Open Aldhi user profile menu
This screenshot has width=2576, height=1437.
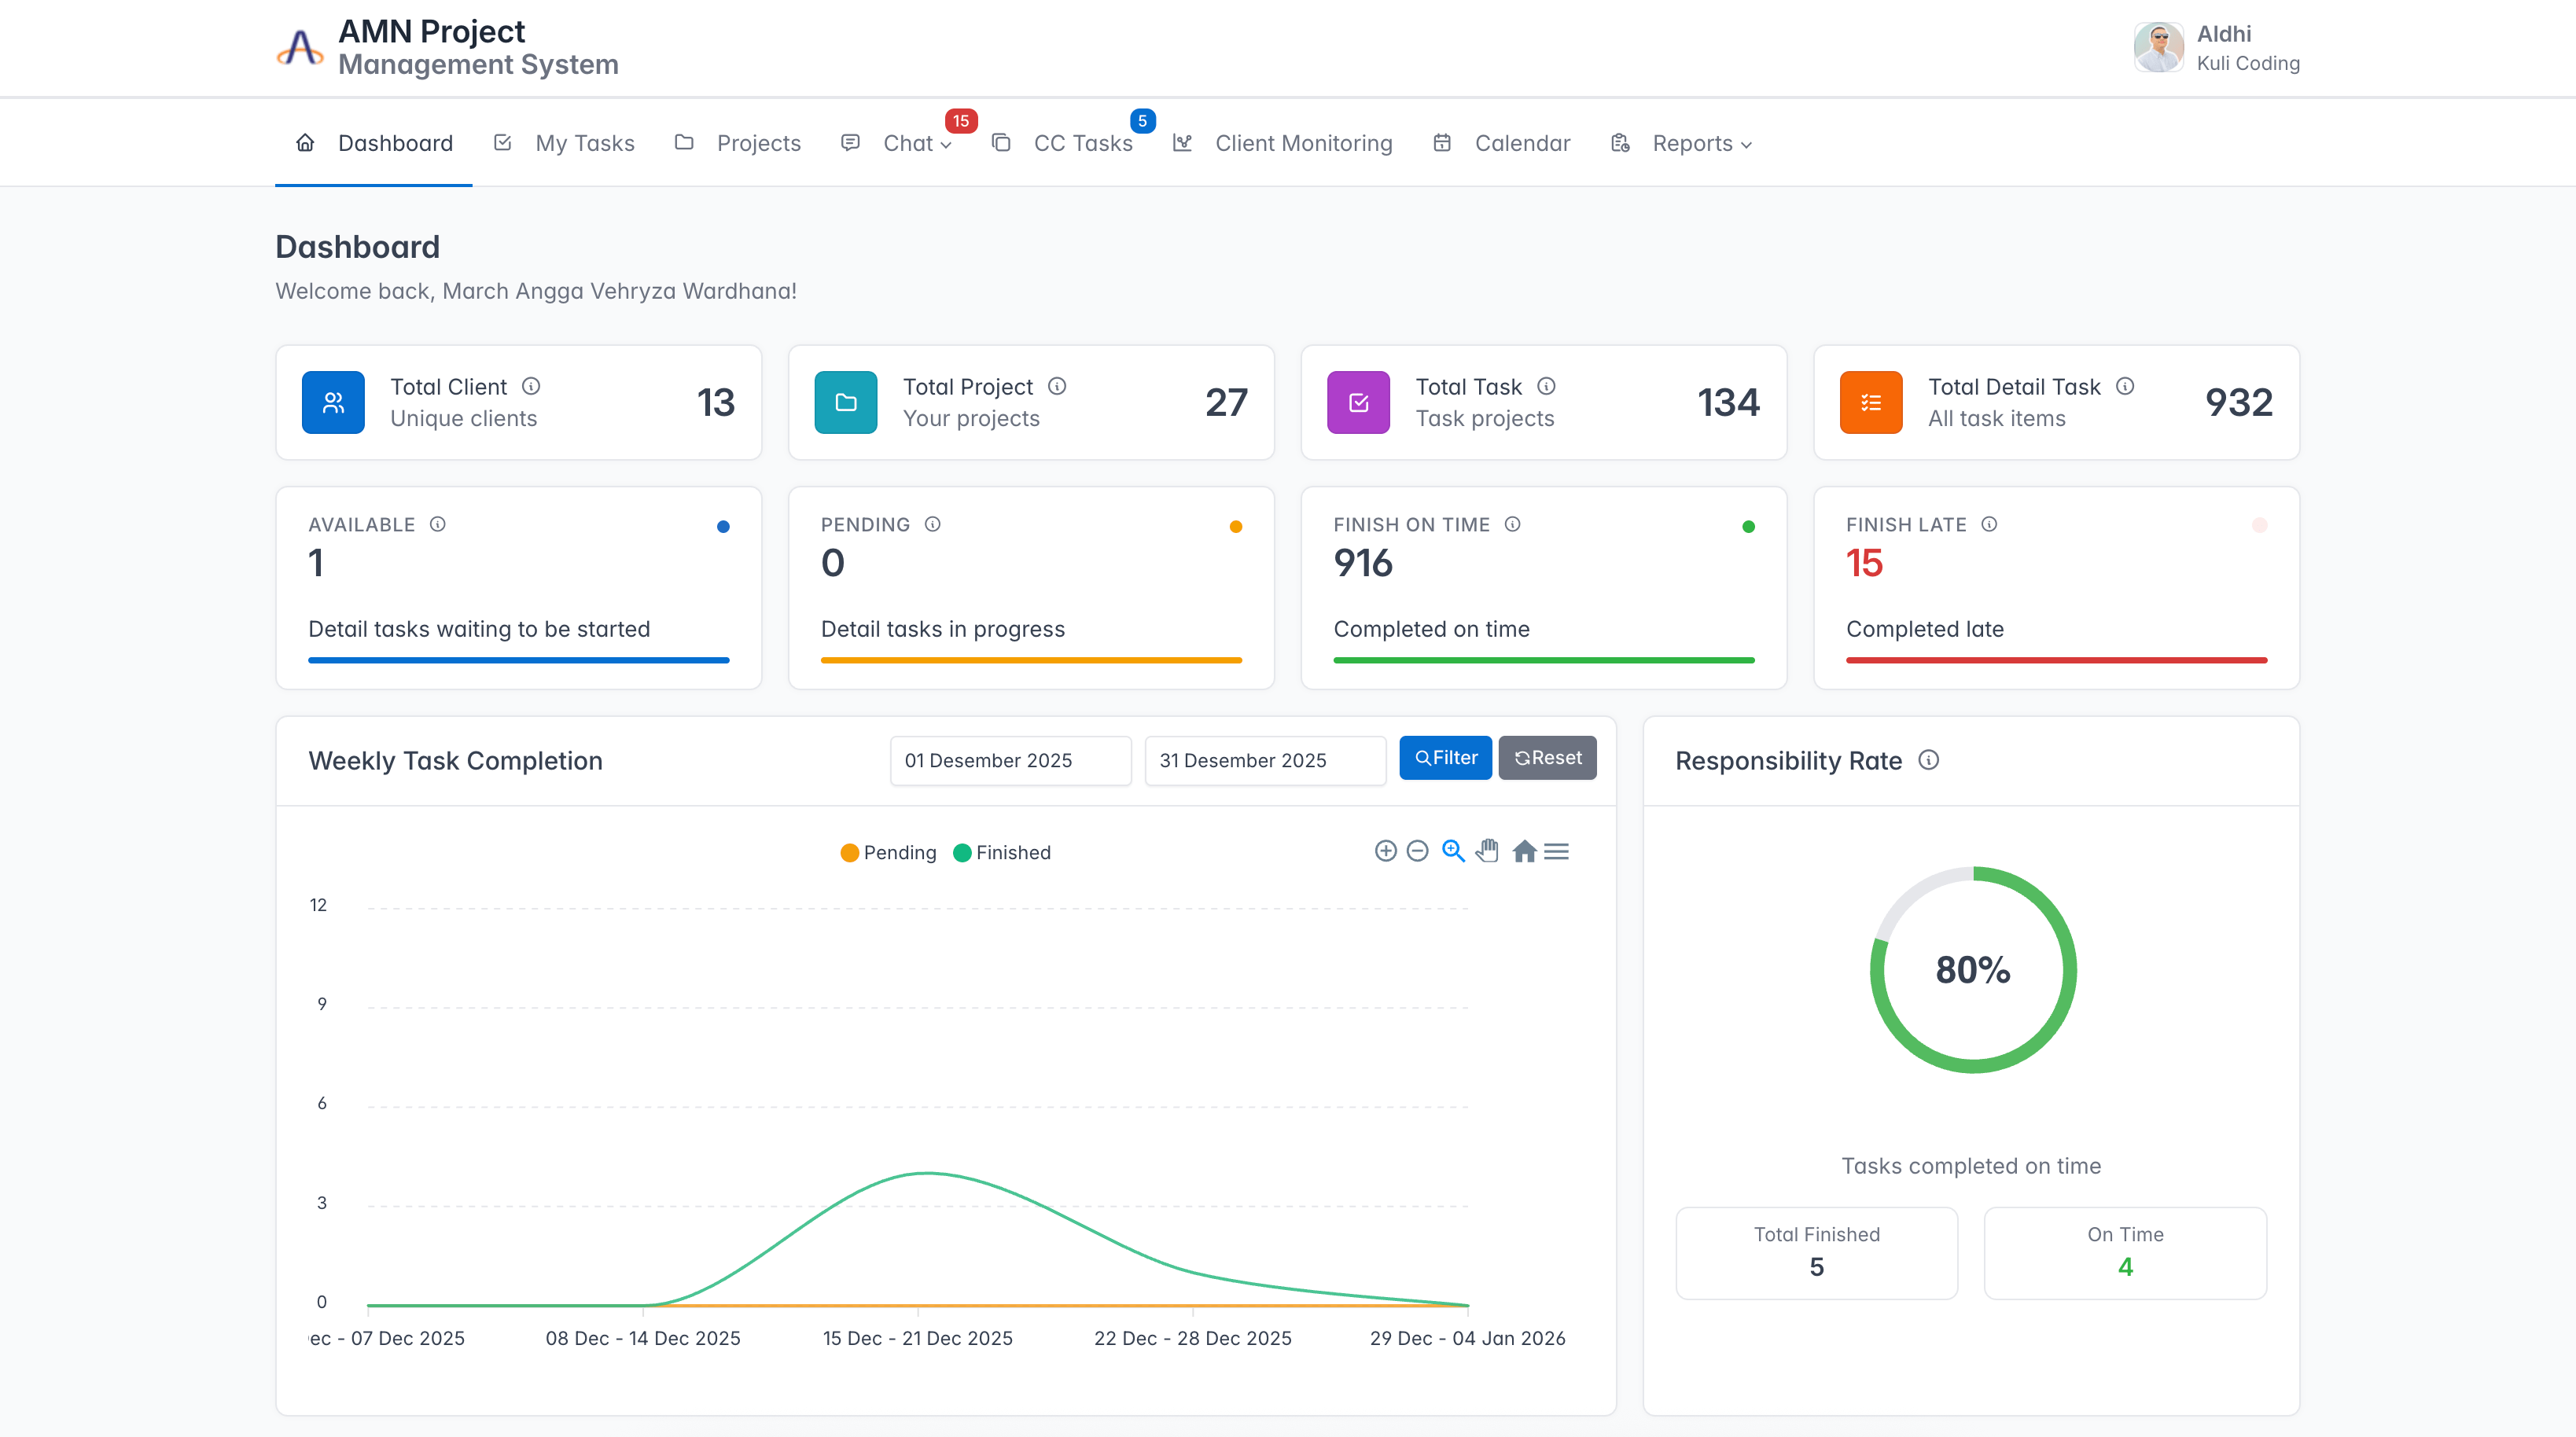(2216, 47)
